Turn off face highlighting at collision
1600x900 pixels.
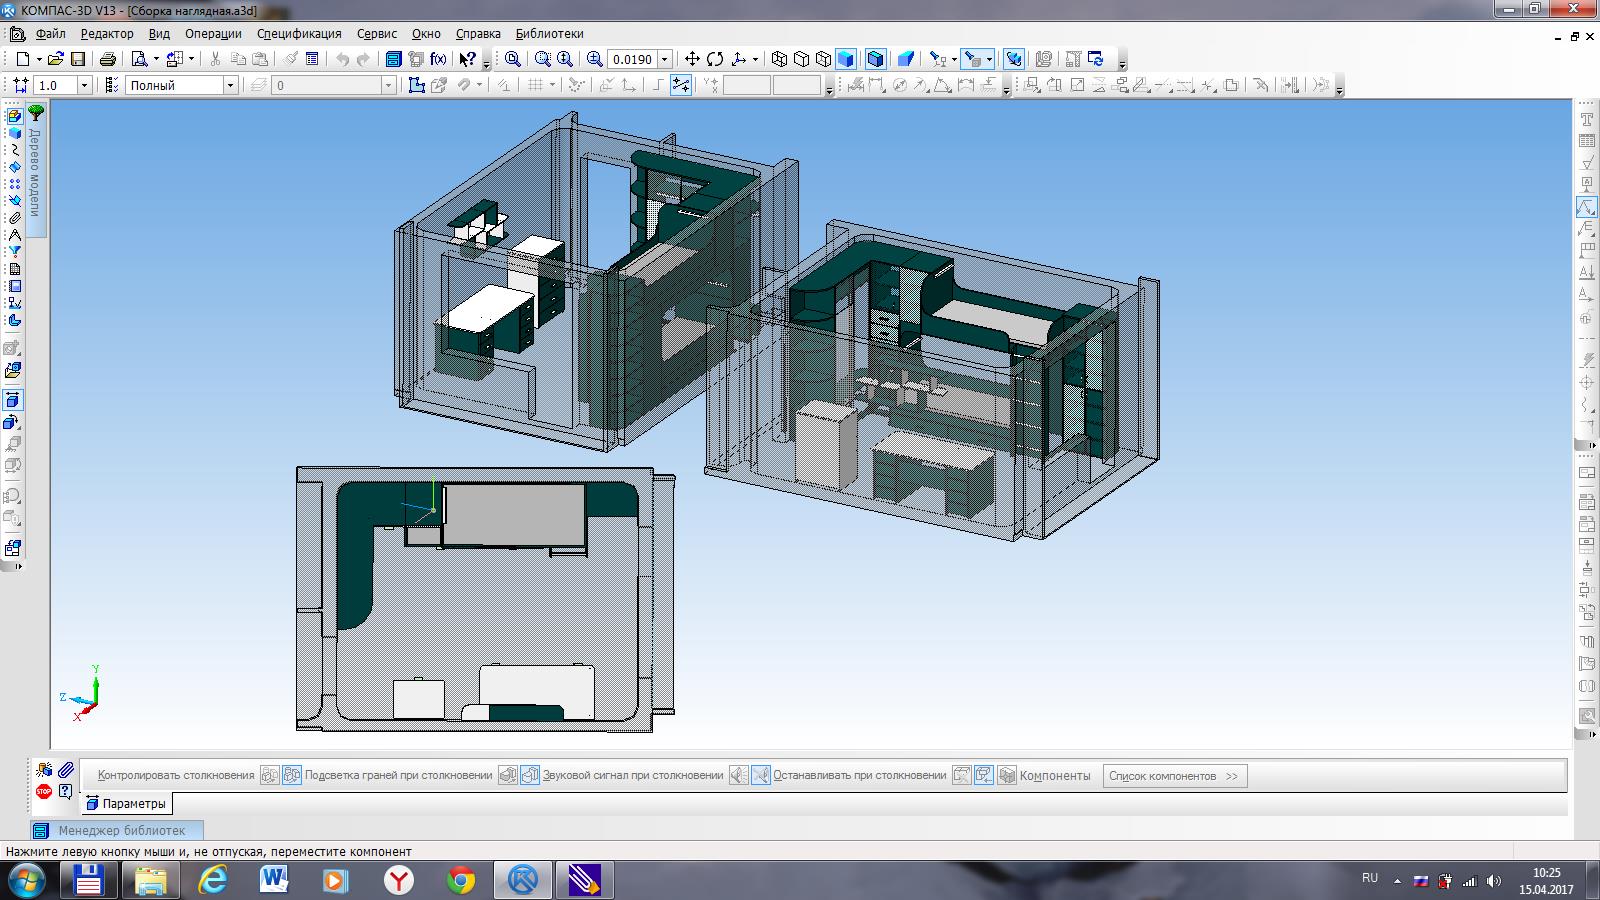pos(530,775)
